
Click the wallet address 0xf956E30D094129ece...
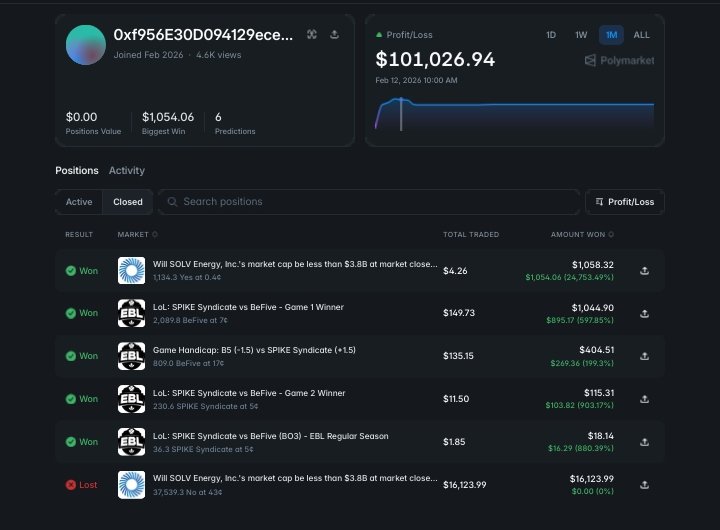[x=203, y=34]
